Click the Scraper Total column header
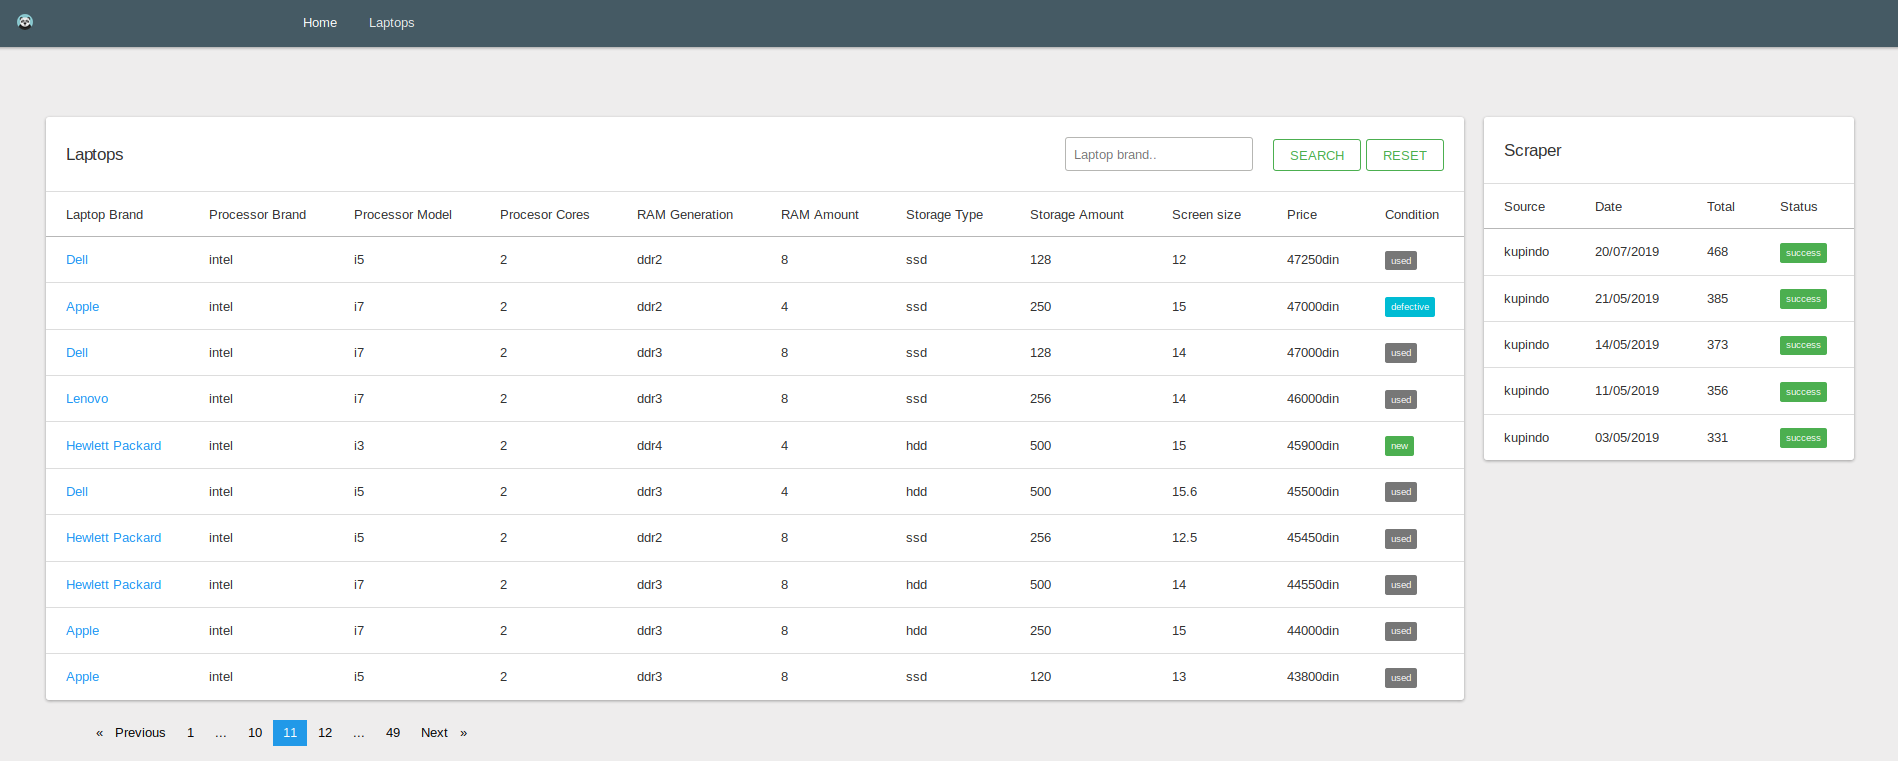1898x761 pixels. [x=1720, y=207]
